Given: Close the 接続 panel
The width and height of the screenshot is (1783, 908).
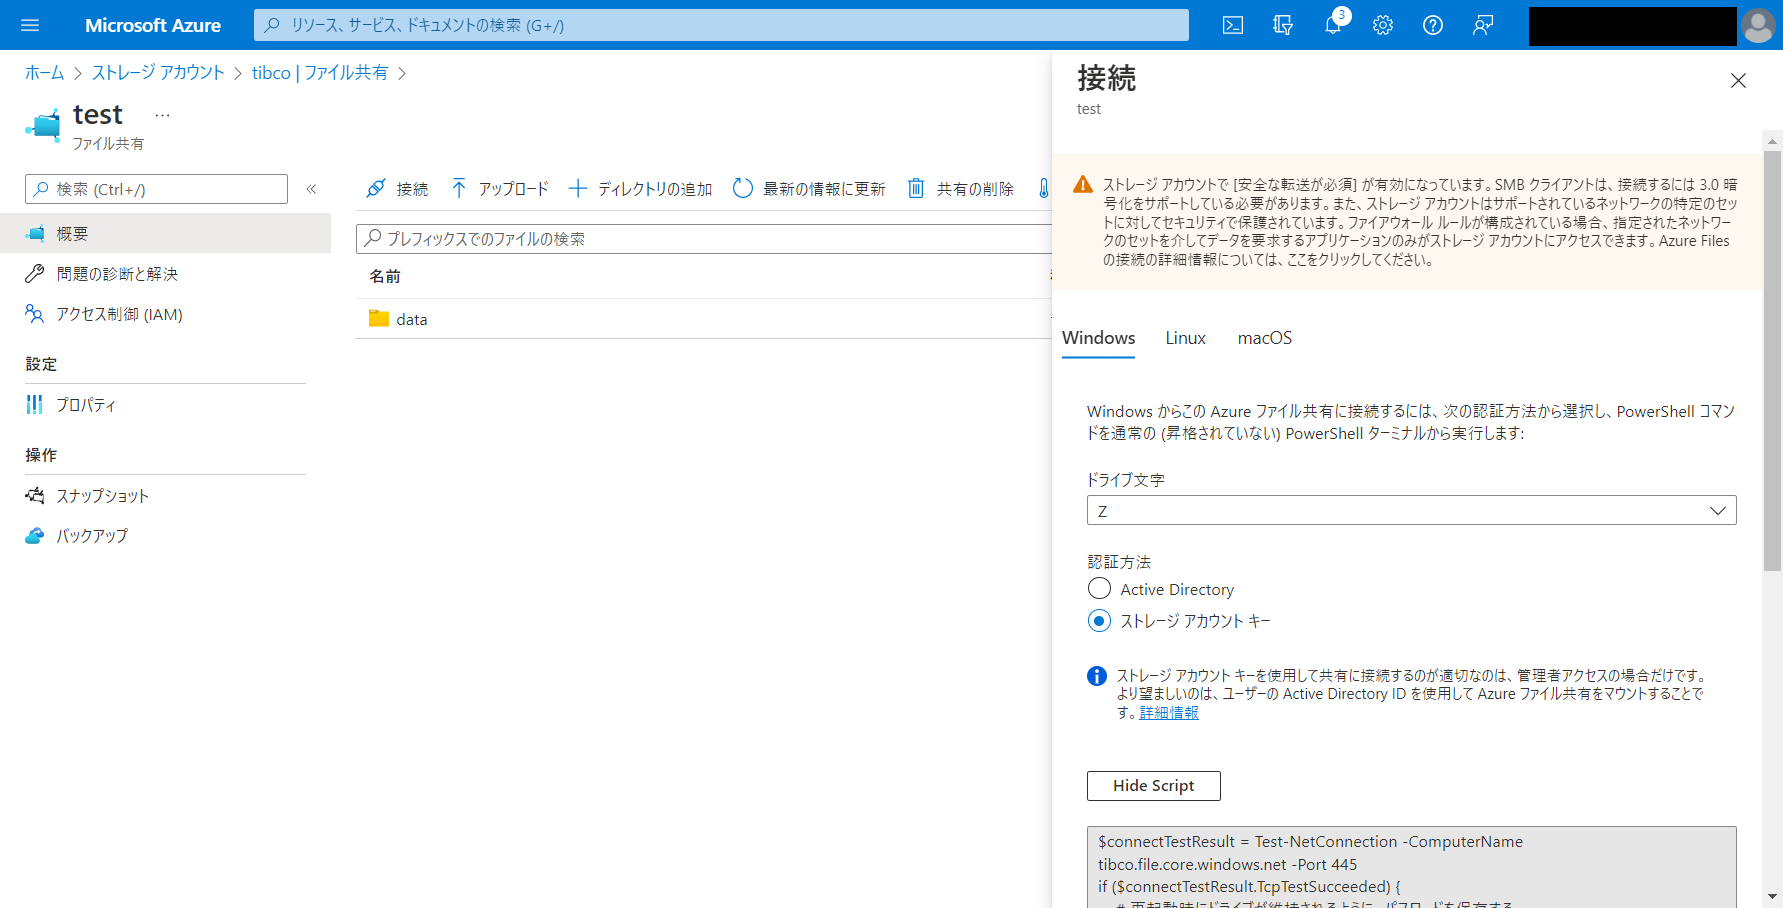Looking at the screenshot, I should pos(1738,81).
